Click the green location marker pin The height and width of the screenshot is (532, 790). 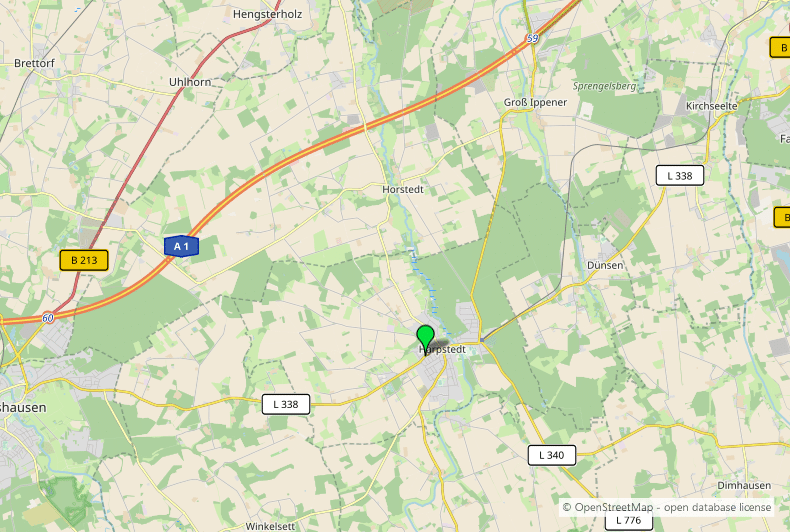coord(426,340)
